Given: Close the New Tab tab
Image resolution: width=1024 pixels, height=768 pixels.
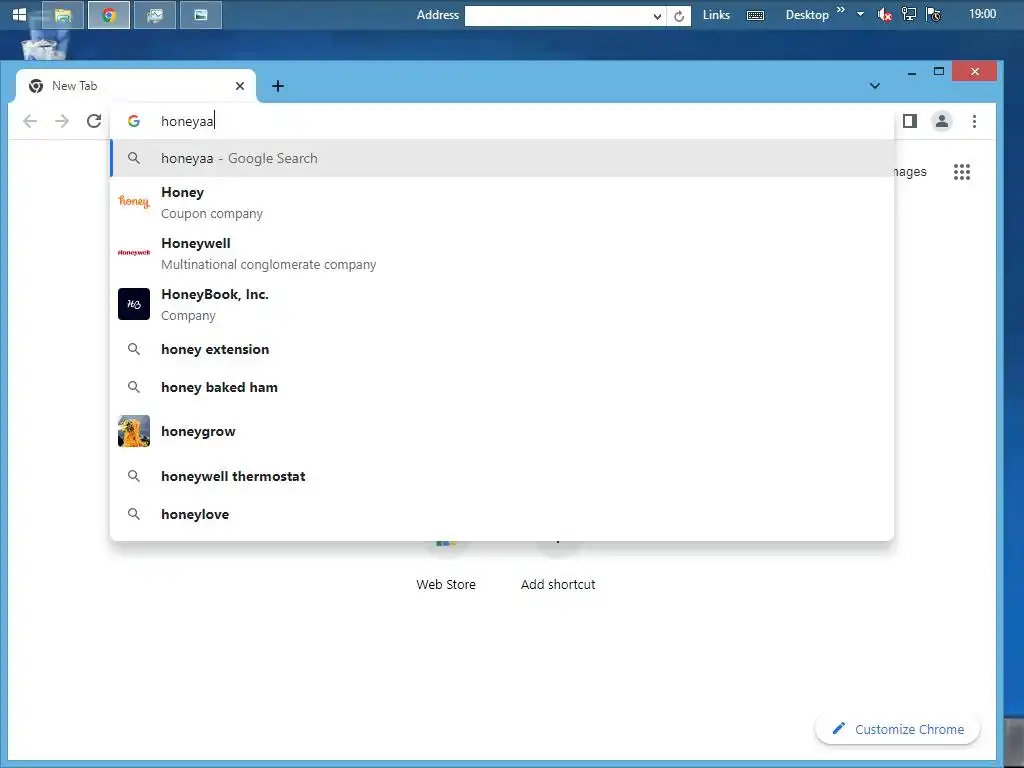Looking at the screenshot, I should pyautogui.click(x=240, y=86).
